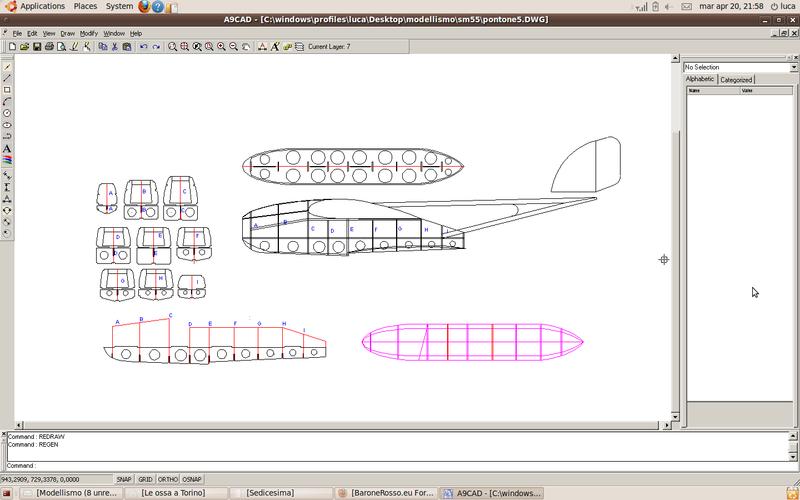Click the Save file icon
This screenshot has width=800, height=500.
[37, 46]
